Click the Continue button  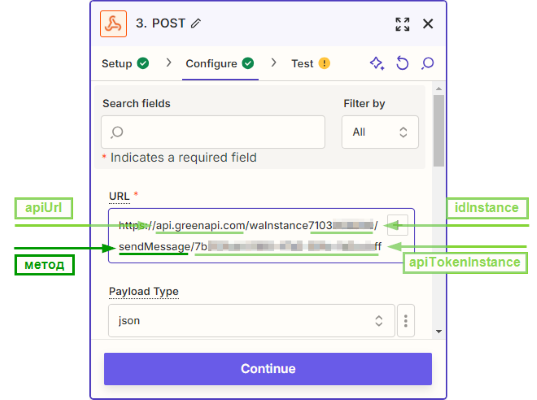(268, 369)
